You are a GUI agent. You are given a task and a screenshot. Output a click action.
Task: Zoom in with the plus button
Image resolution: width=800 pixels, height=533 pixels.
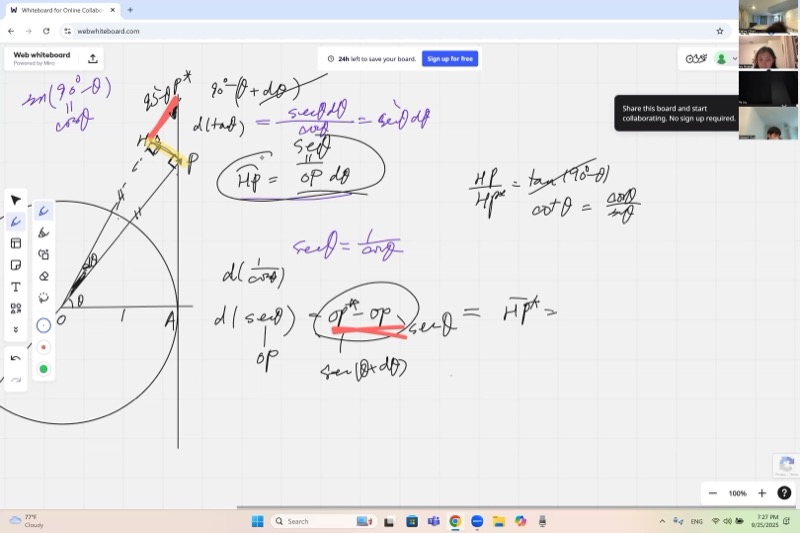(762, 493)
